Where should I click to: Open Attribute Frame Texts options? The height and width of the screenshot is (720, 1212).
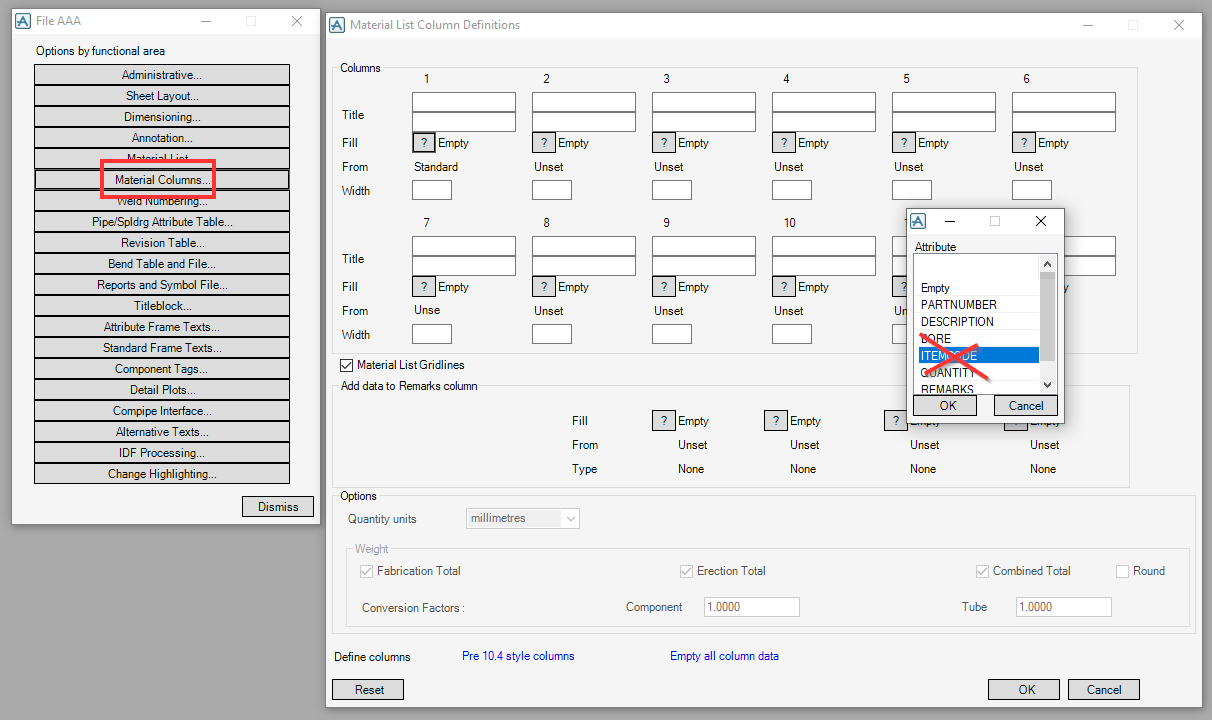coord(162,327)
